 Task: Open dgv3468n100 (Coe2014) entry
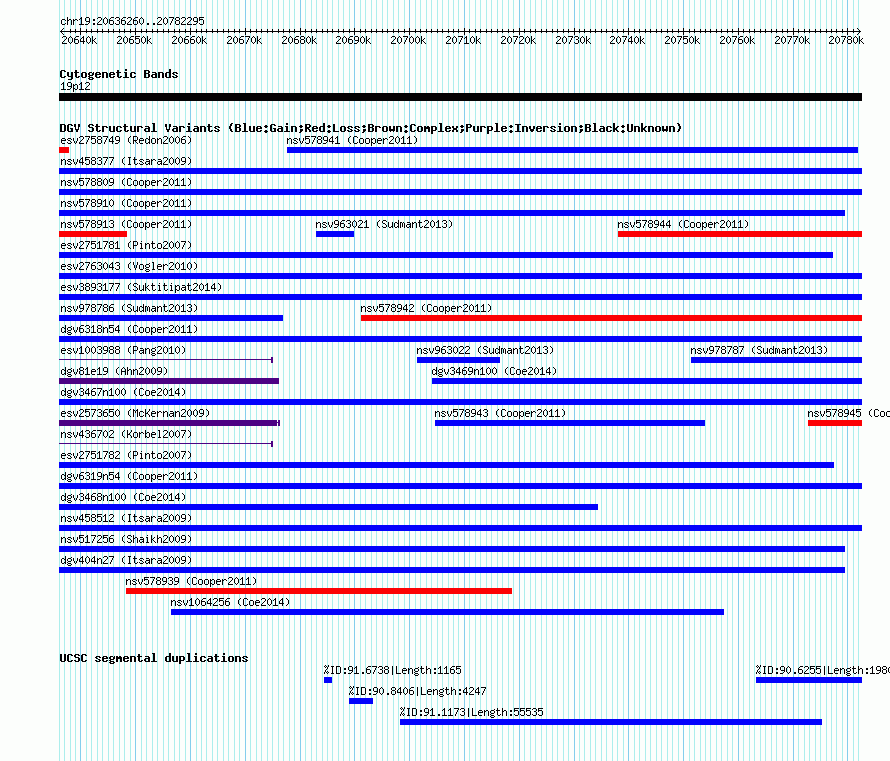pyautogui.click(x=329, y=507)
